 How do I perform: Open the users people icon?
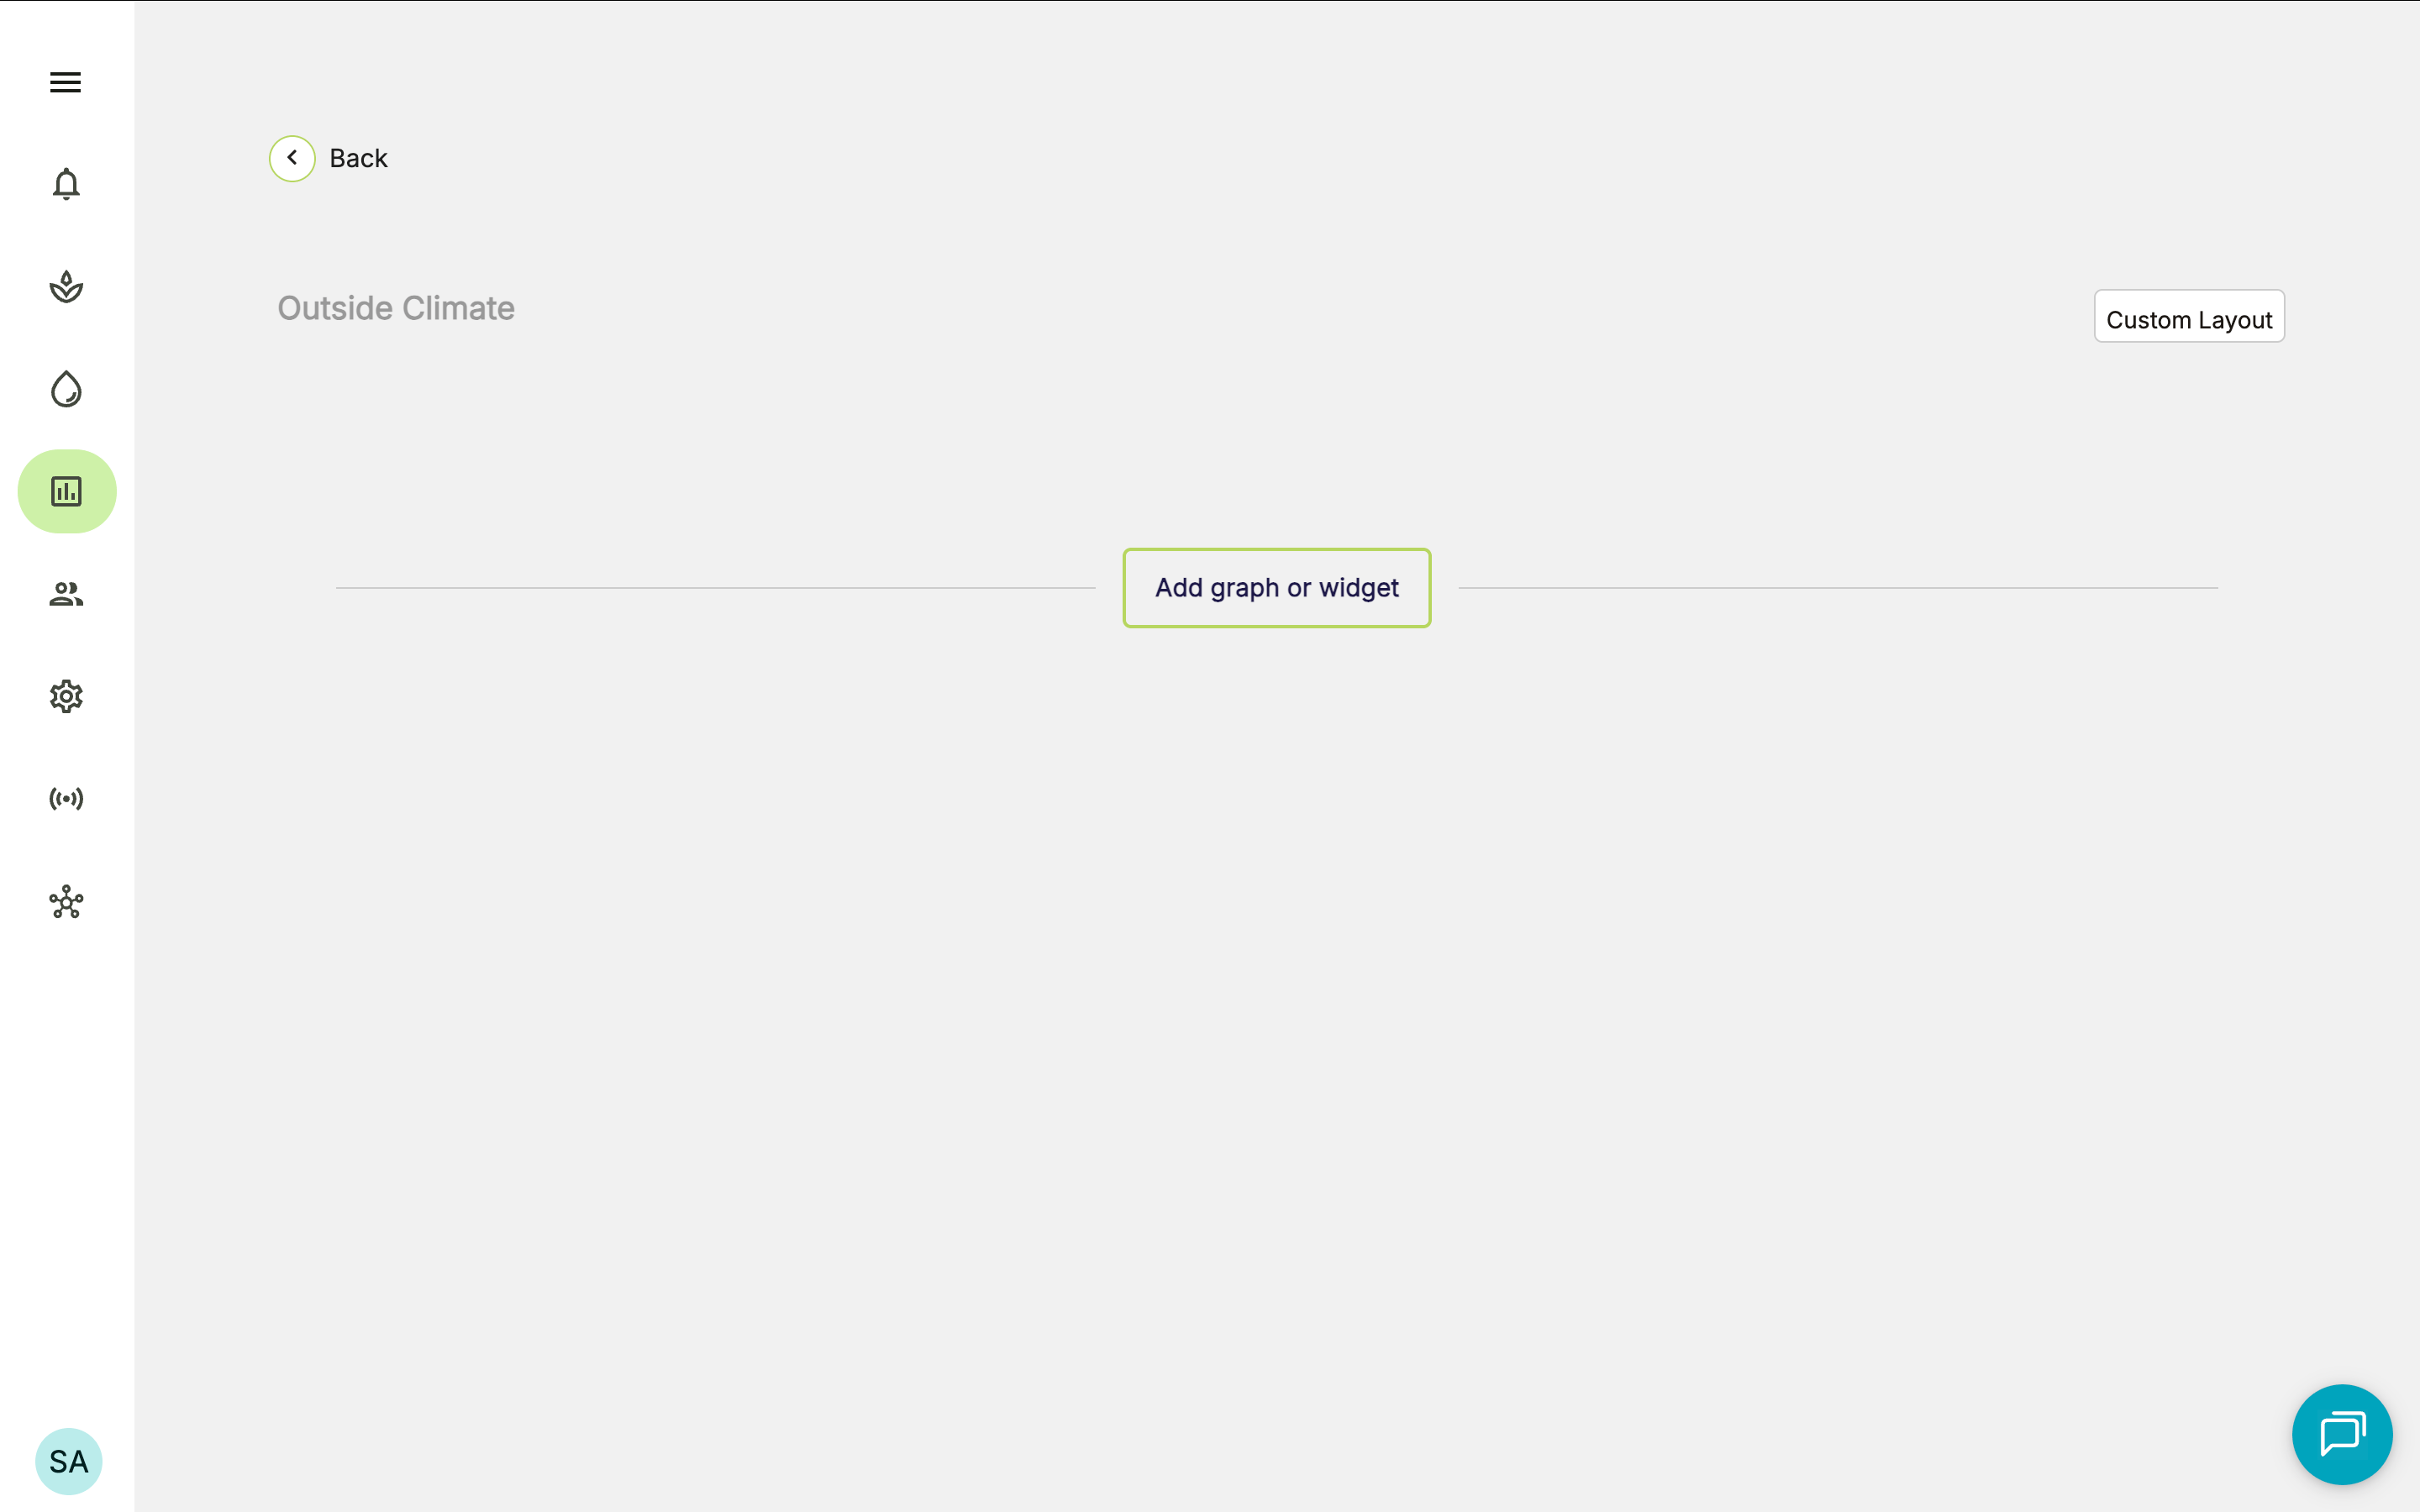pos(66,594)
